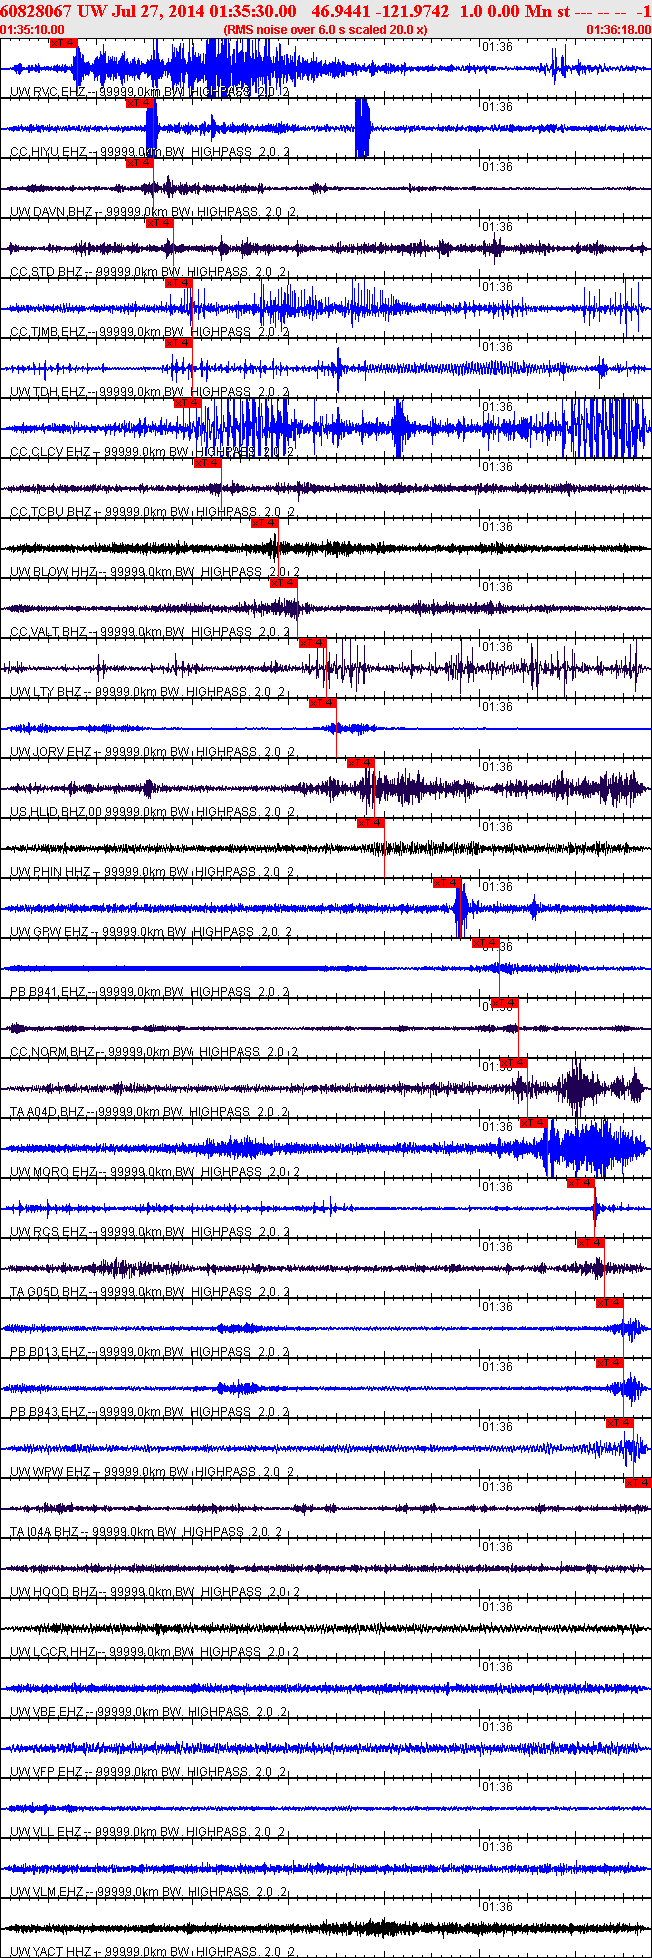This screenshot has height=1958, width=652.
Task: Select the pick flag on TA.G05D trace
Action: (x=591, y=1242)
